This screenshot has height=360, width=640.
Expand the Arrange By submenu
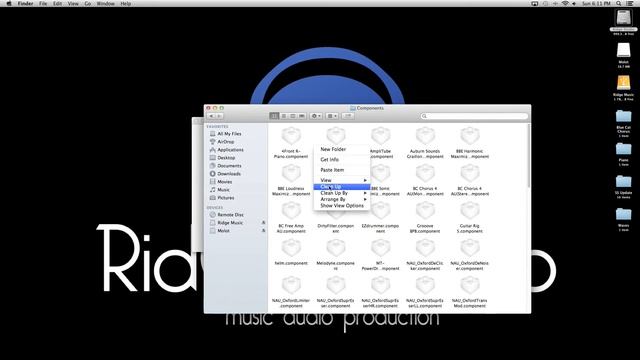point(342,199)
